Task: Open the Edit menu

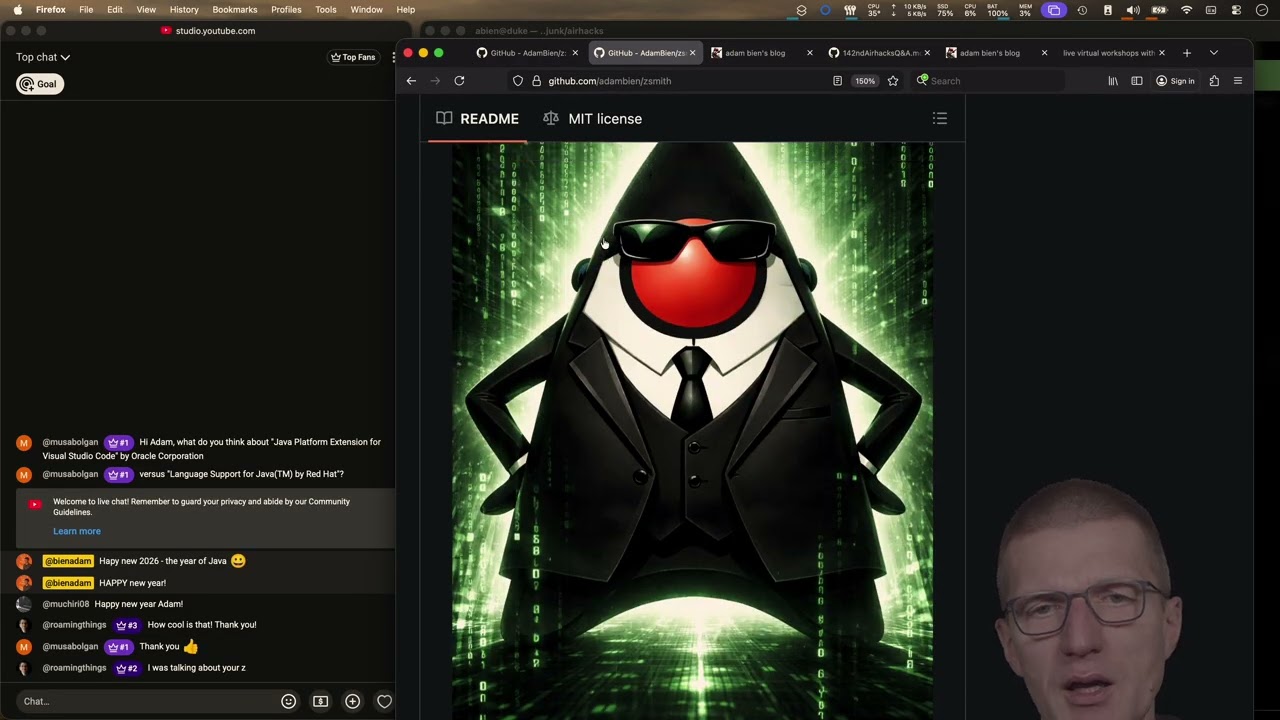Action: (115, 10)
